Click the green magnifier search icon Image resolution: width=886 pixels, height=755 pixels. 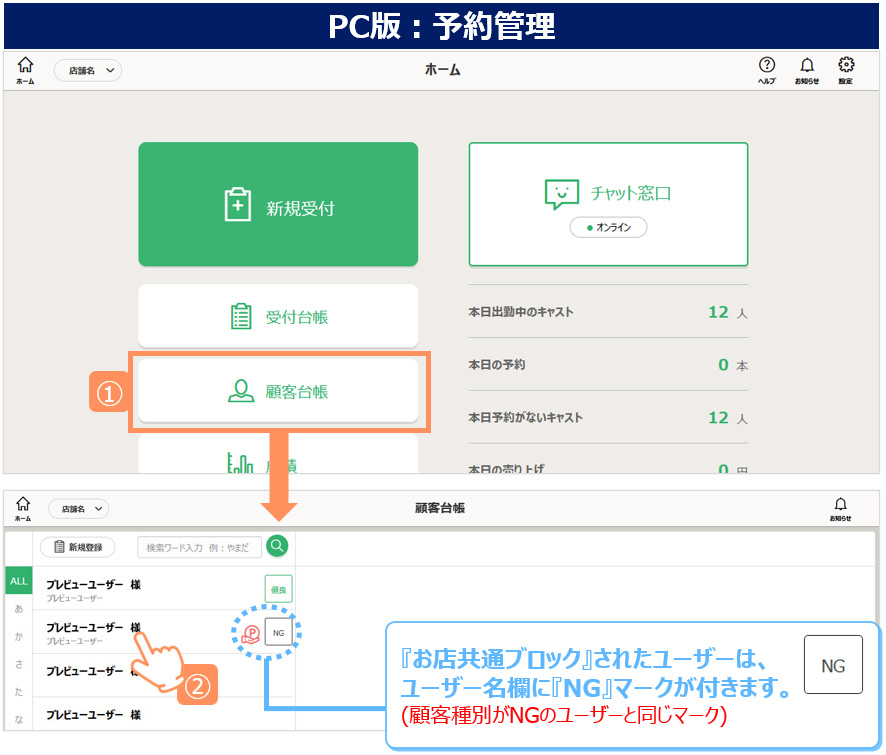pyautogui.click(x=277, y=546)
